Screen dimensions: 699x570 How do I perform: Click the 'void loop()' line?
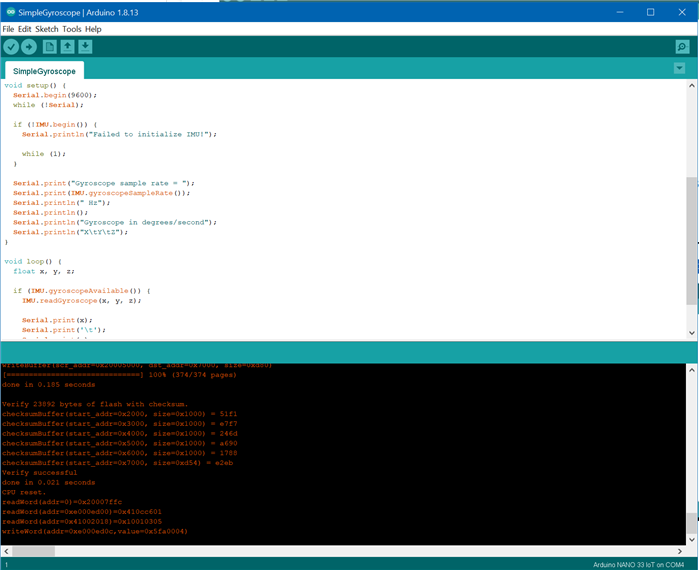33,262
